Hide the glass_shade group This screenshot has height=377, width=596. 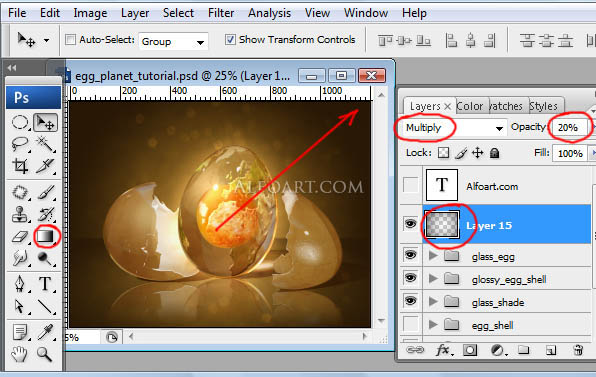pyautogui.click(x=411, y=301)
